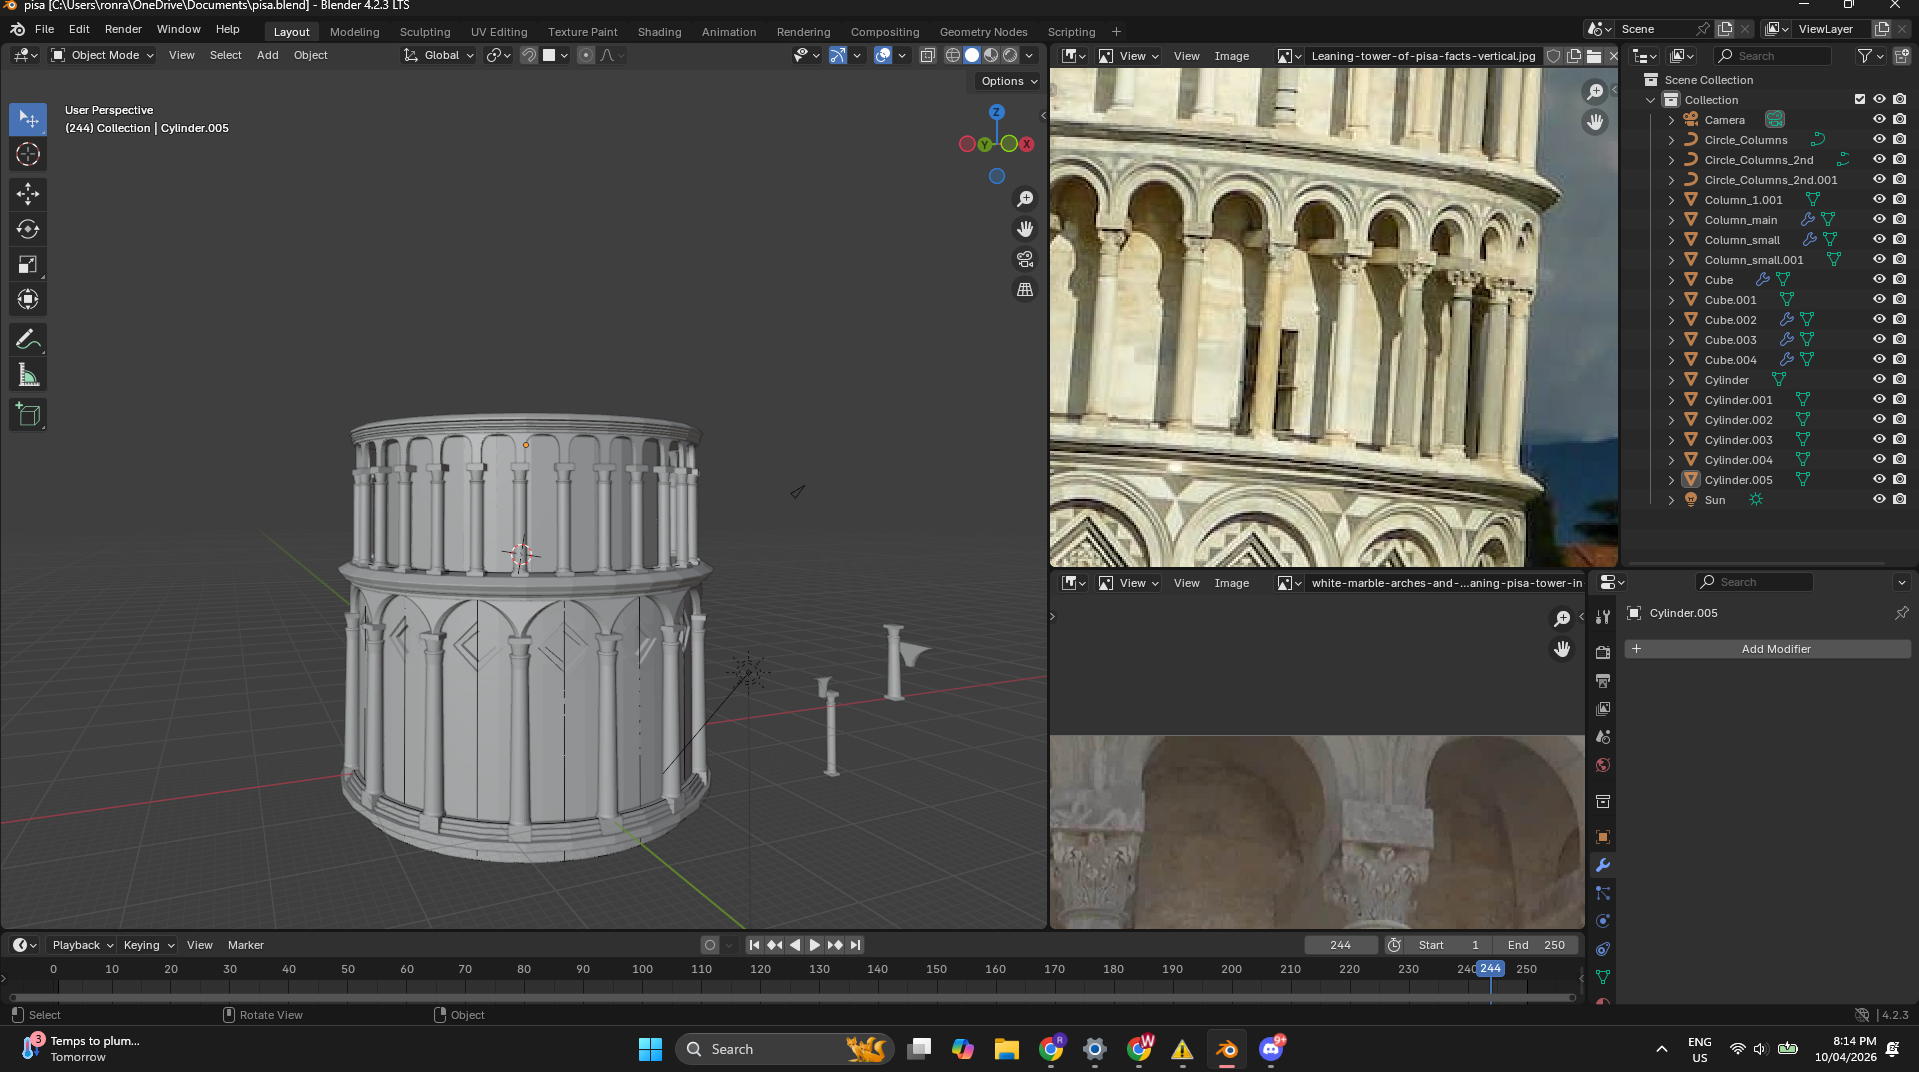Image resolution: width=1919 pixels, height=1072 pixels.
Task: Choose the Select Box tool
Action: (28, 119)
